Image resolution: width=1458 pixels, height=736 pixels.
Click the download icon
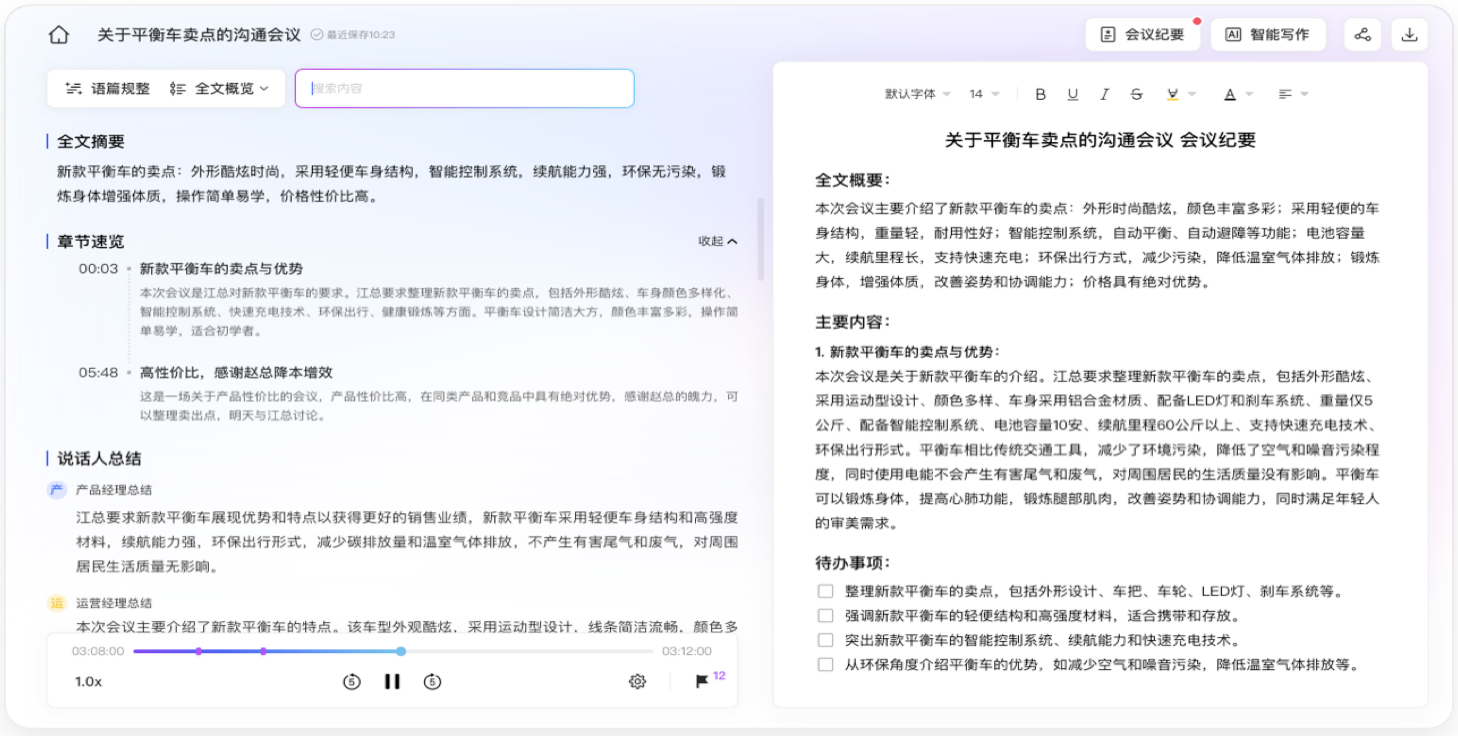(x=1409, y=35)
